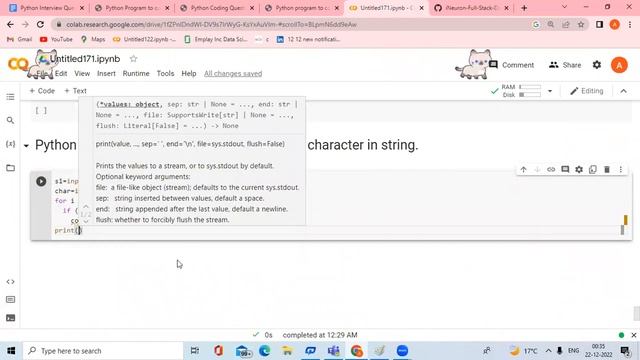Open the Editing mode dropdown
The width and height of the screenshot is (640, 360).
pos(587,91)
